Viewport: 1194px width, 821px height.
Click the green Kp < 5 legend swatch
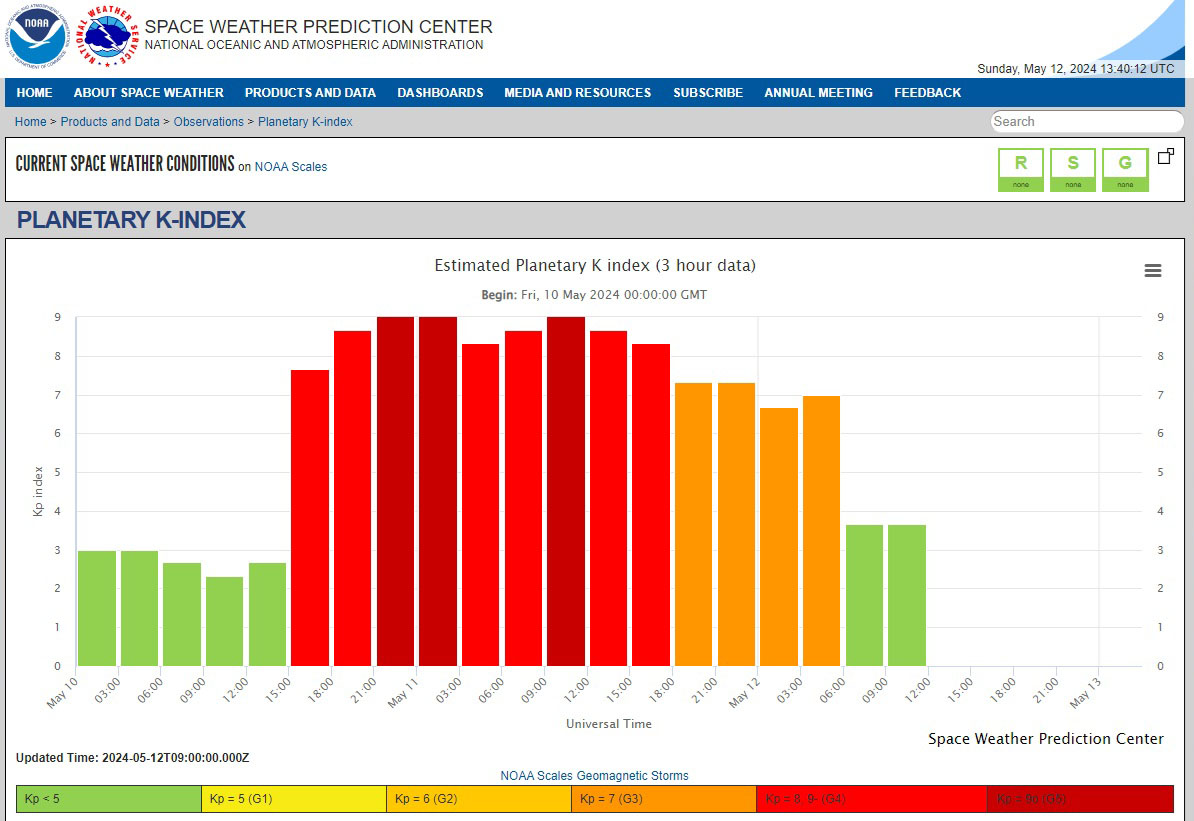tap(109, 799)
